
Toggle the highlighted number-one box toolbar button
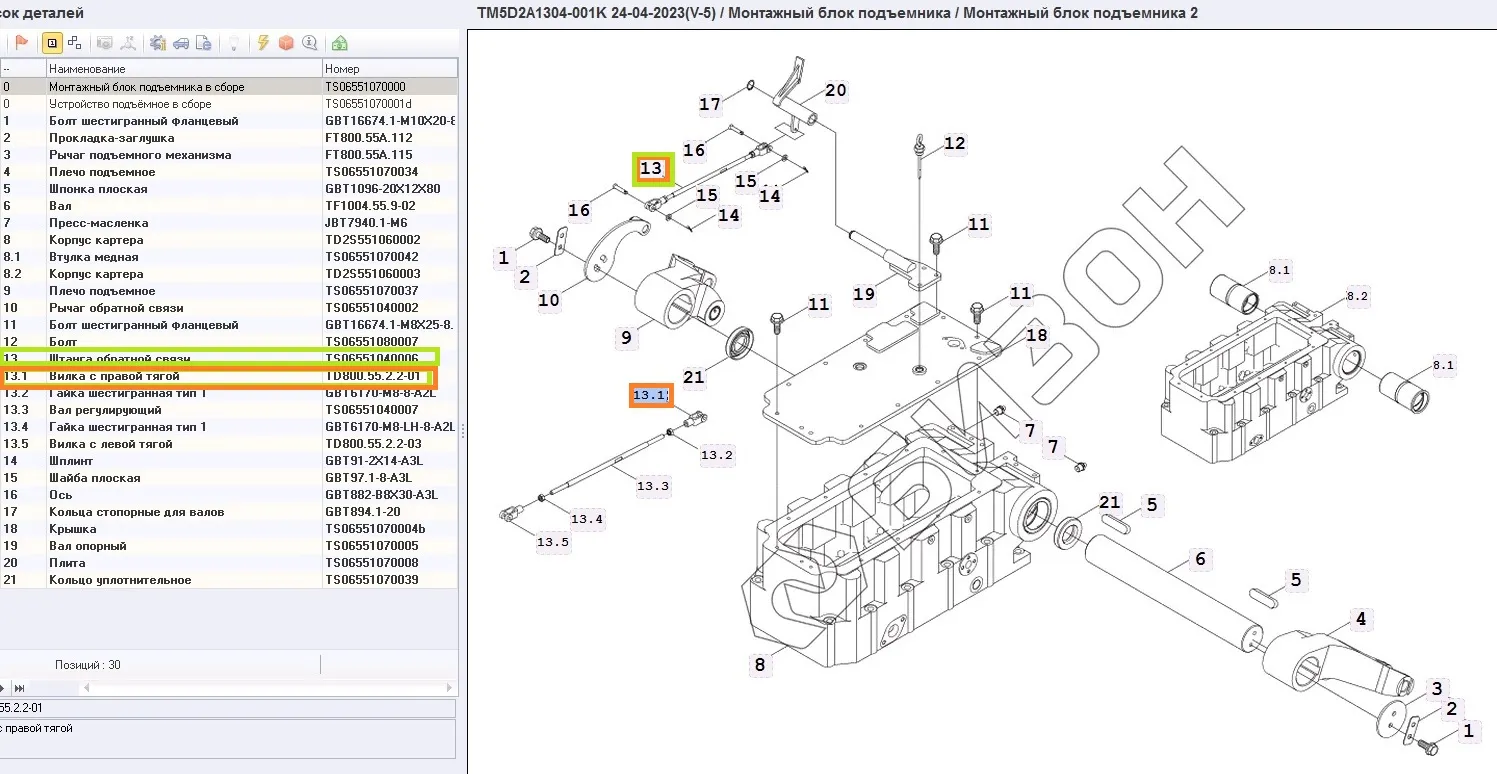pyautogui.click(x=50, y=43)
